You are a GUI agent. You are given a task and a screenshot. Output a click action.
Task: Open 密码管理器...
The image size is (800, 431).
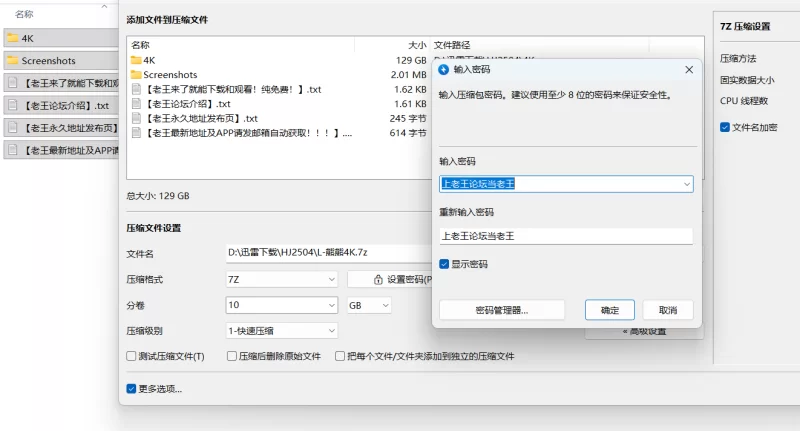tap(502, 310)
